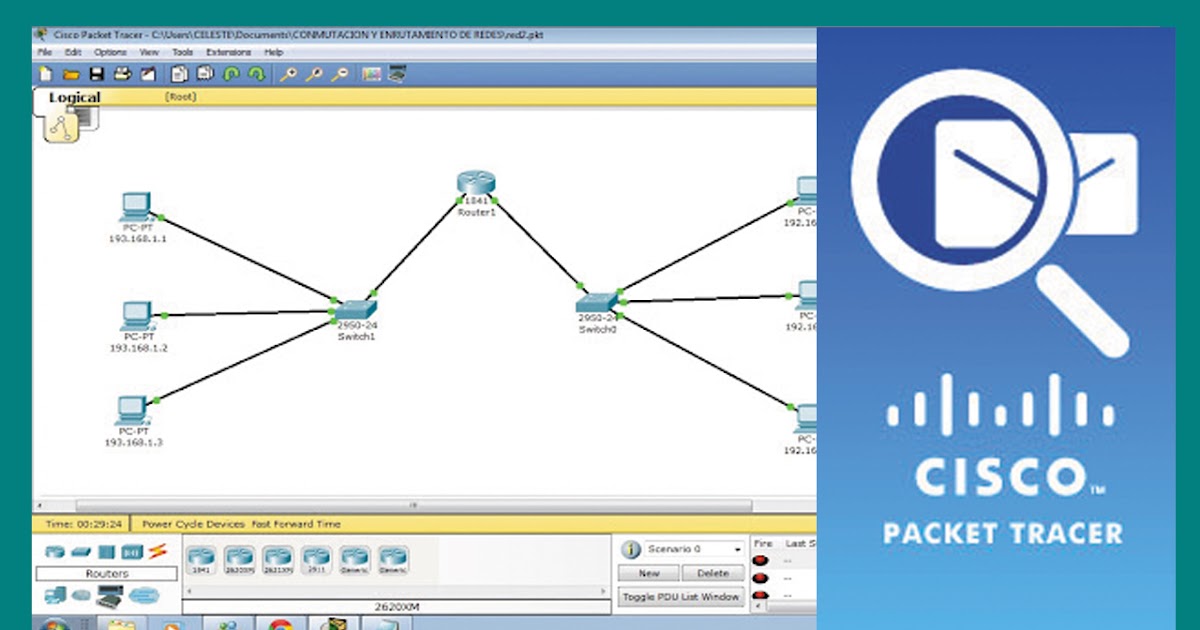Image resolution: width=1200 pixels, height=630 pixels.
Task: Click the Undo arrow on the toolbar
Action: pyautogui.click(x=232, y=72)
